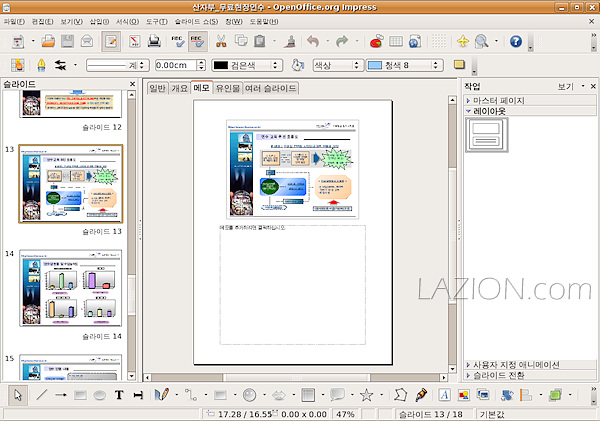This screenshot has width=600, height=421.
Task: Click line width 0.00cm field
Action: 176,65
